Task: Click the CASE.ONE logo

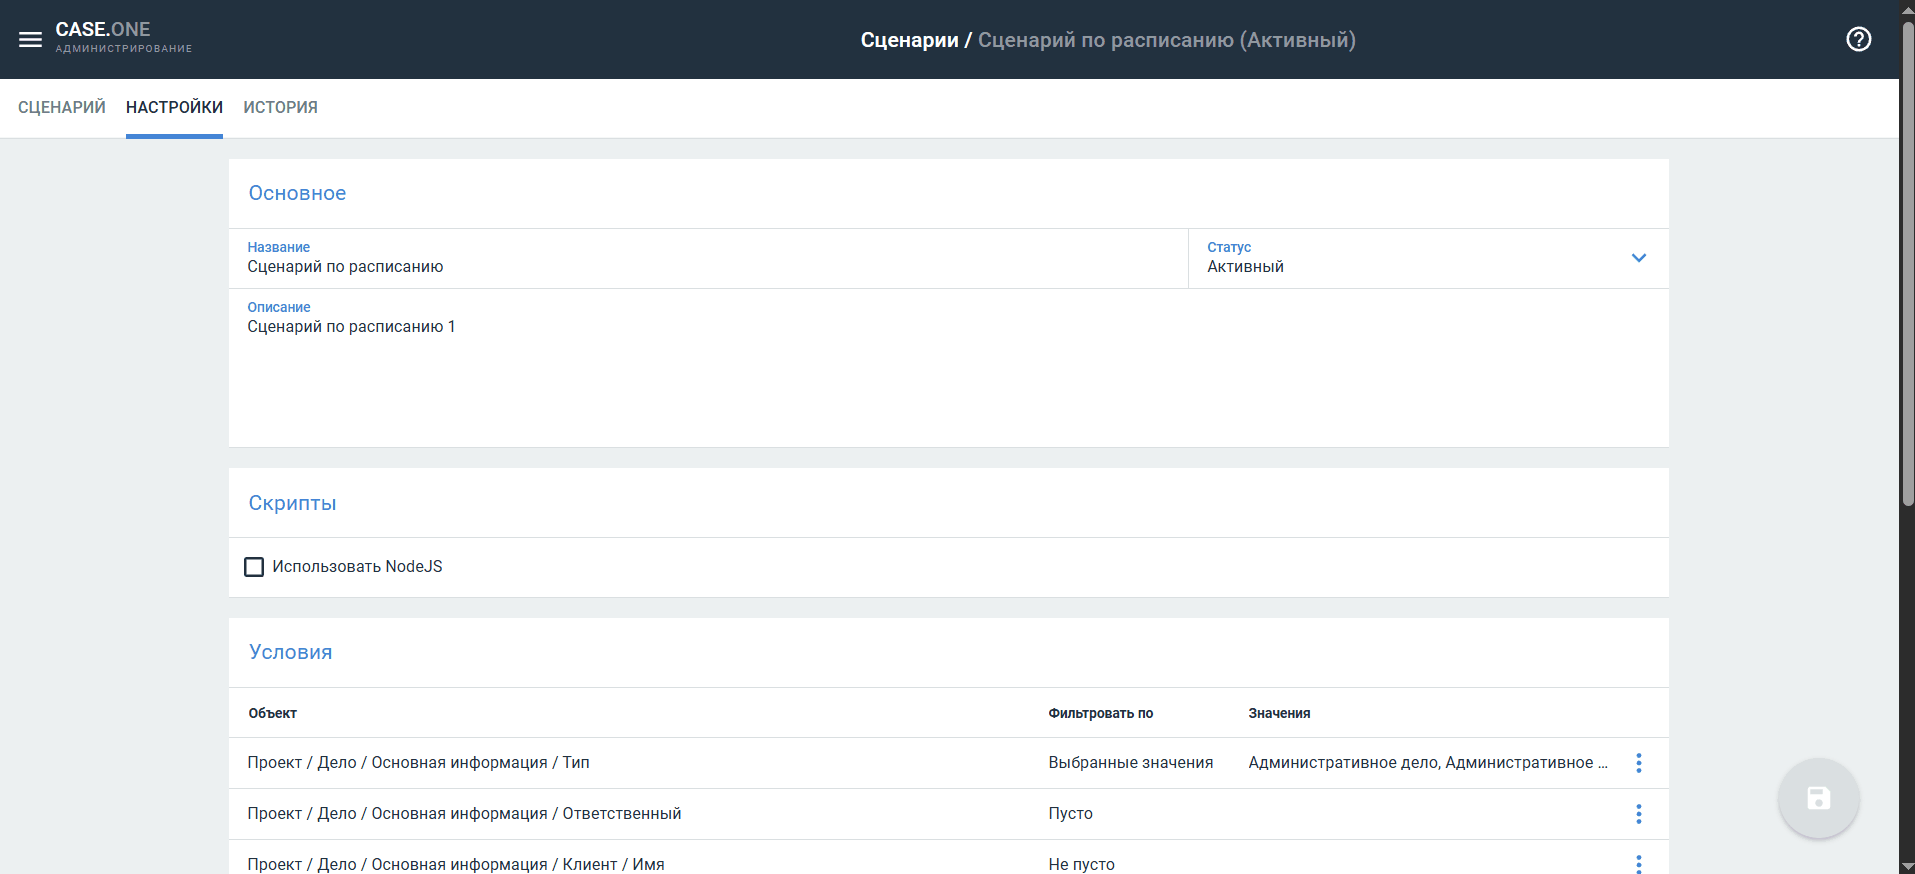Action: [103, 30]
